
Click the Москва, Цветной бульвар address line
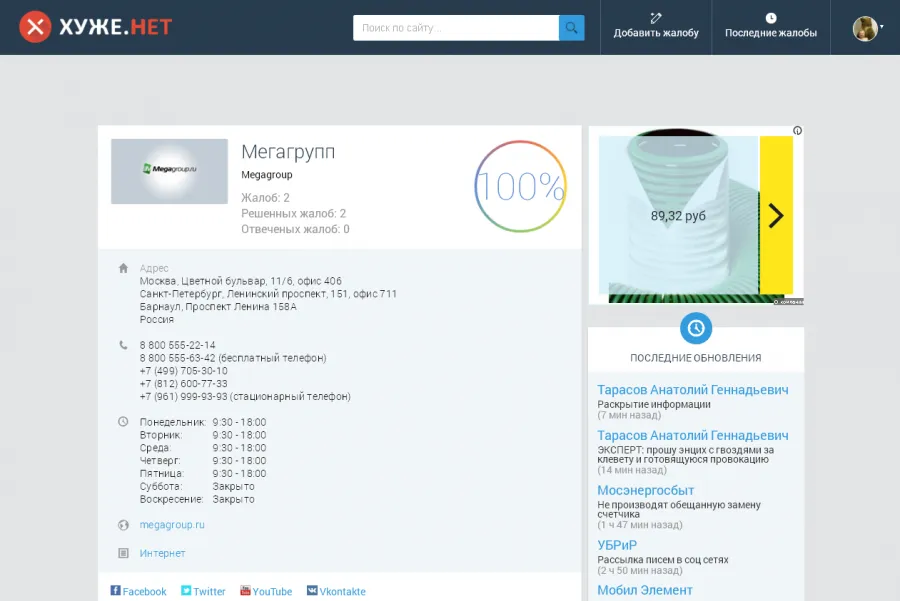pos(240,281)
